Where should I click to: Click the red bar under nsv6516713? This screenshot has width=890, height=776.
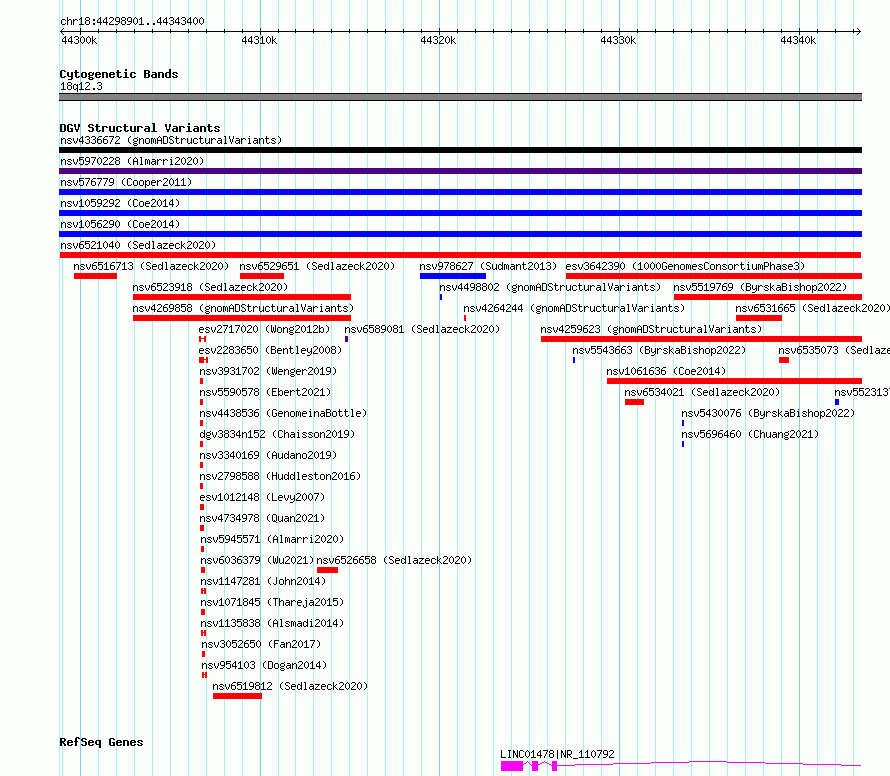(95, 276)
